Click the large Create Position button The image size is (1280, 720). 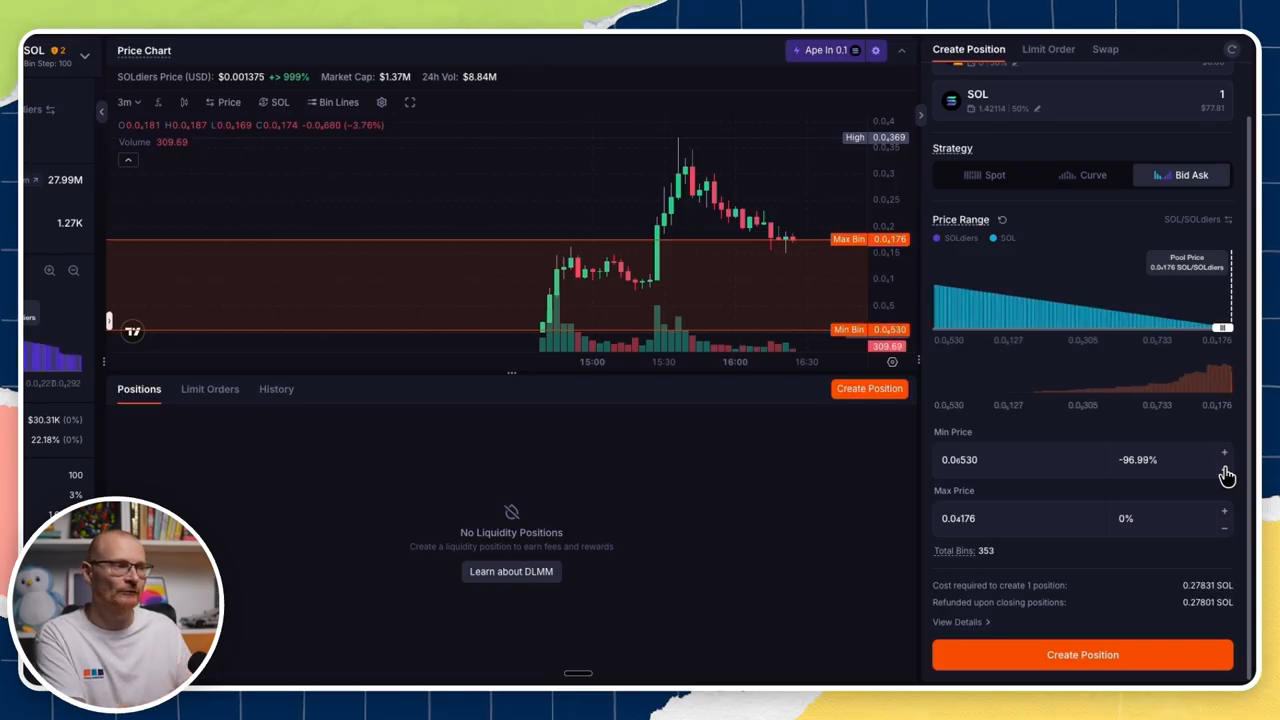coord(1082,655)
